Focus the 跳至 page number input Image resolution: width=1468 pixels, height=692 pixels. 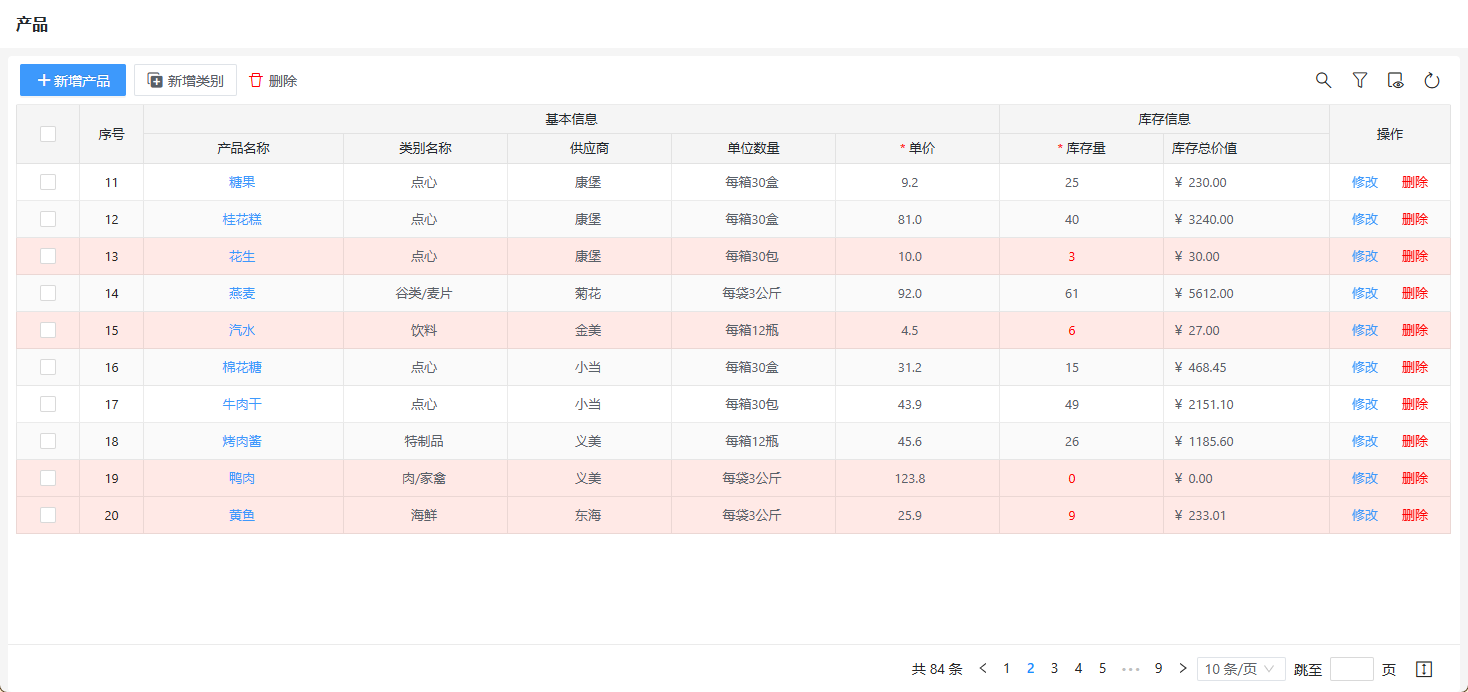point(1351,669)
